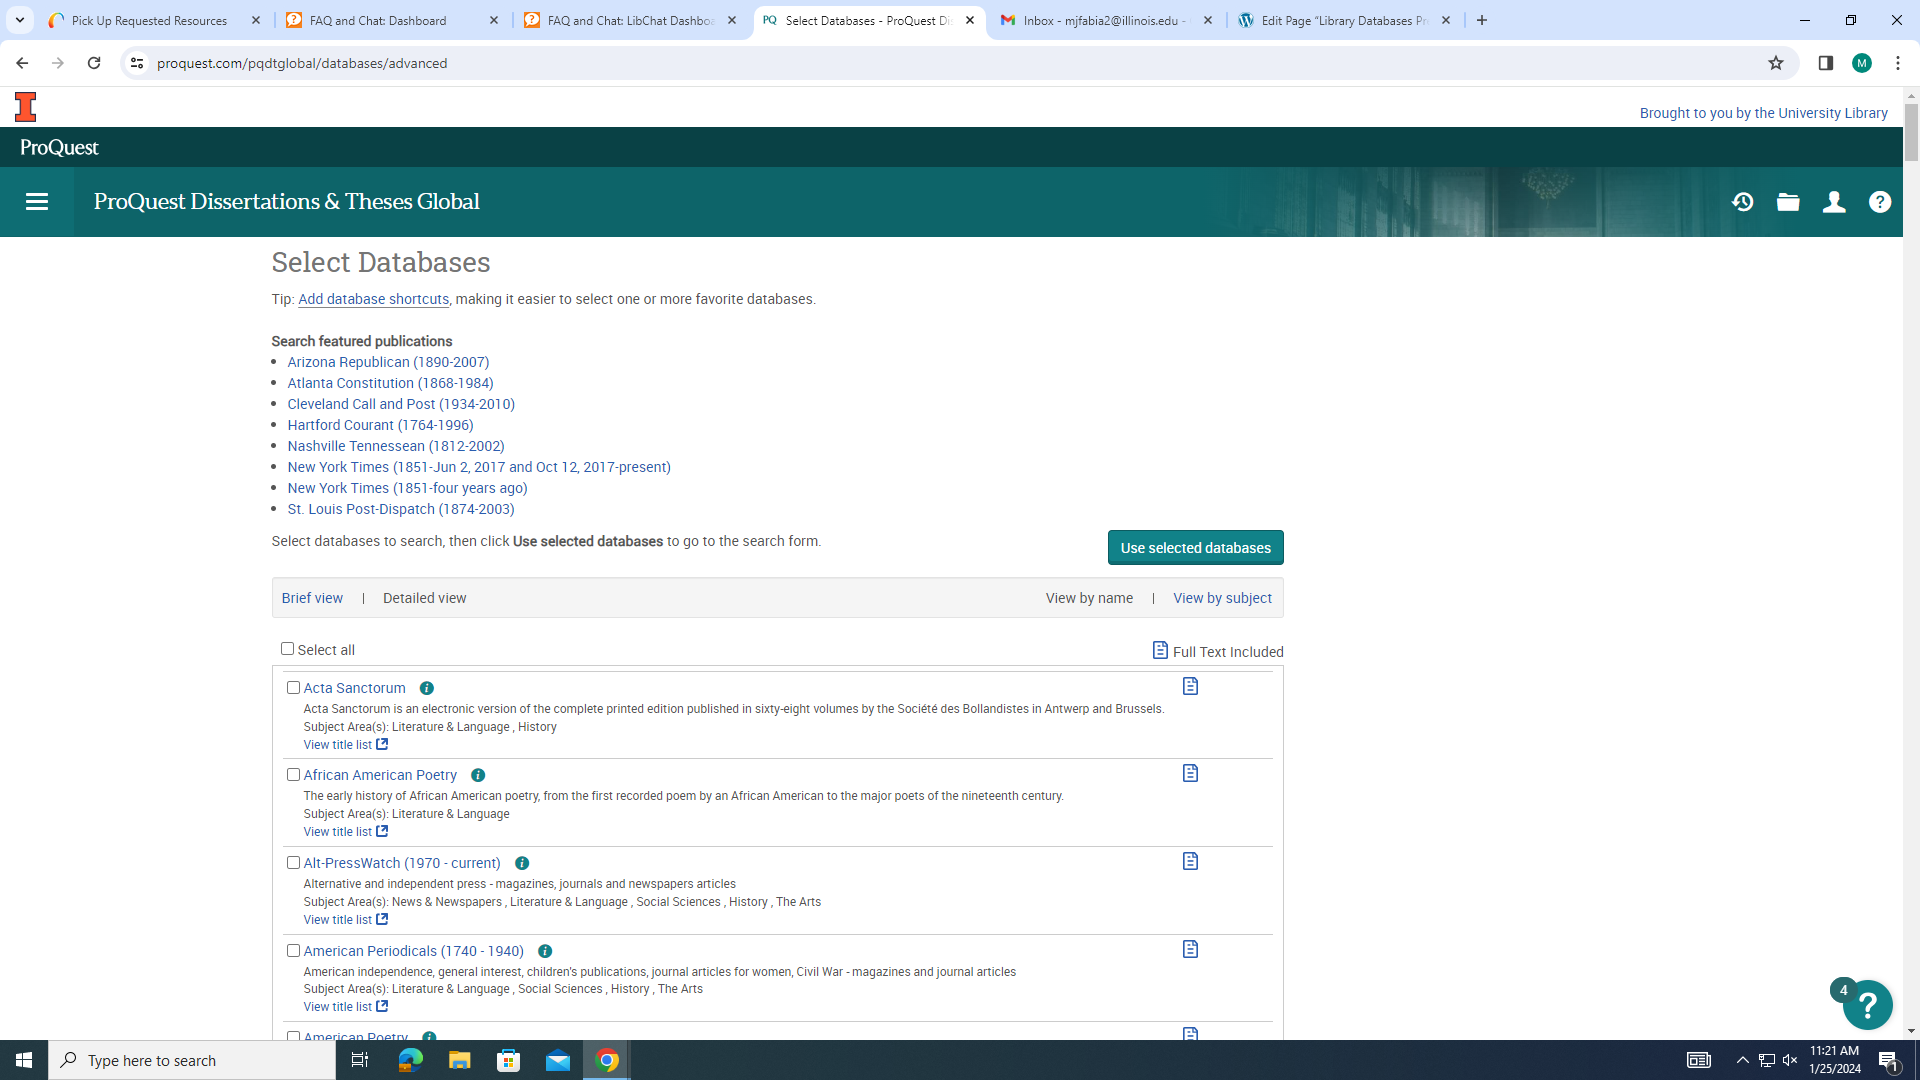Open Add database shortcuts link

click(373, 299)
